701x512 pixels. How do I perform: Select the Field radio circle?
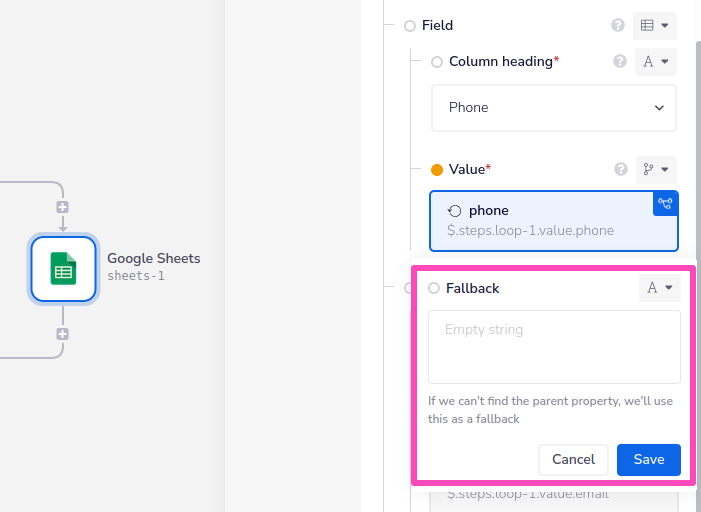click(410, 26)
